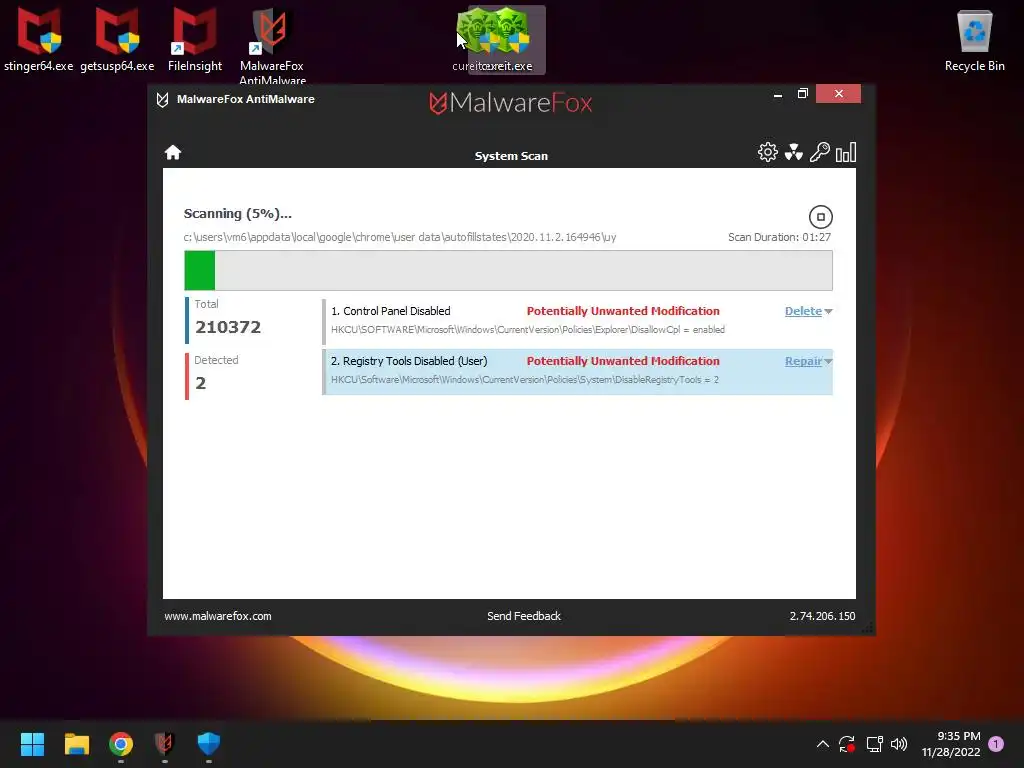Open FileInsight desktop shortcut
This screenshot has height=768, width=1024.
click(195, 39)
